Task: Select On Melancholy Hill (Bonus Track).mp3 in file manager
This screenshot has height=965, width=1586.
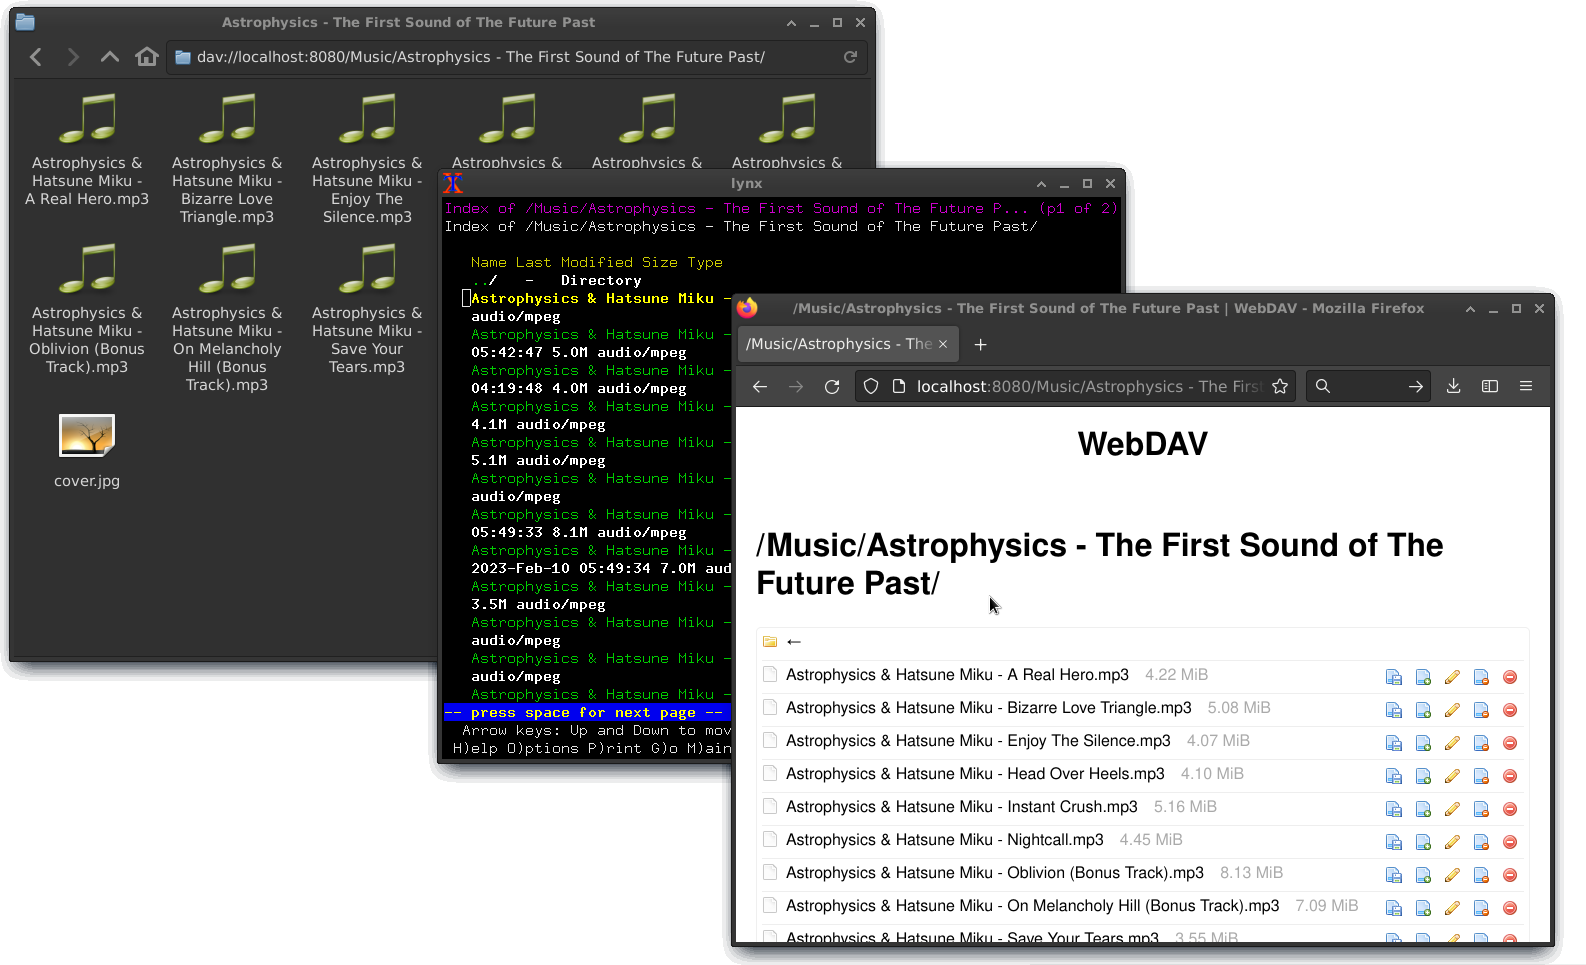Action: pyautogui.click(x=227, y=318)
